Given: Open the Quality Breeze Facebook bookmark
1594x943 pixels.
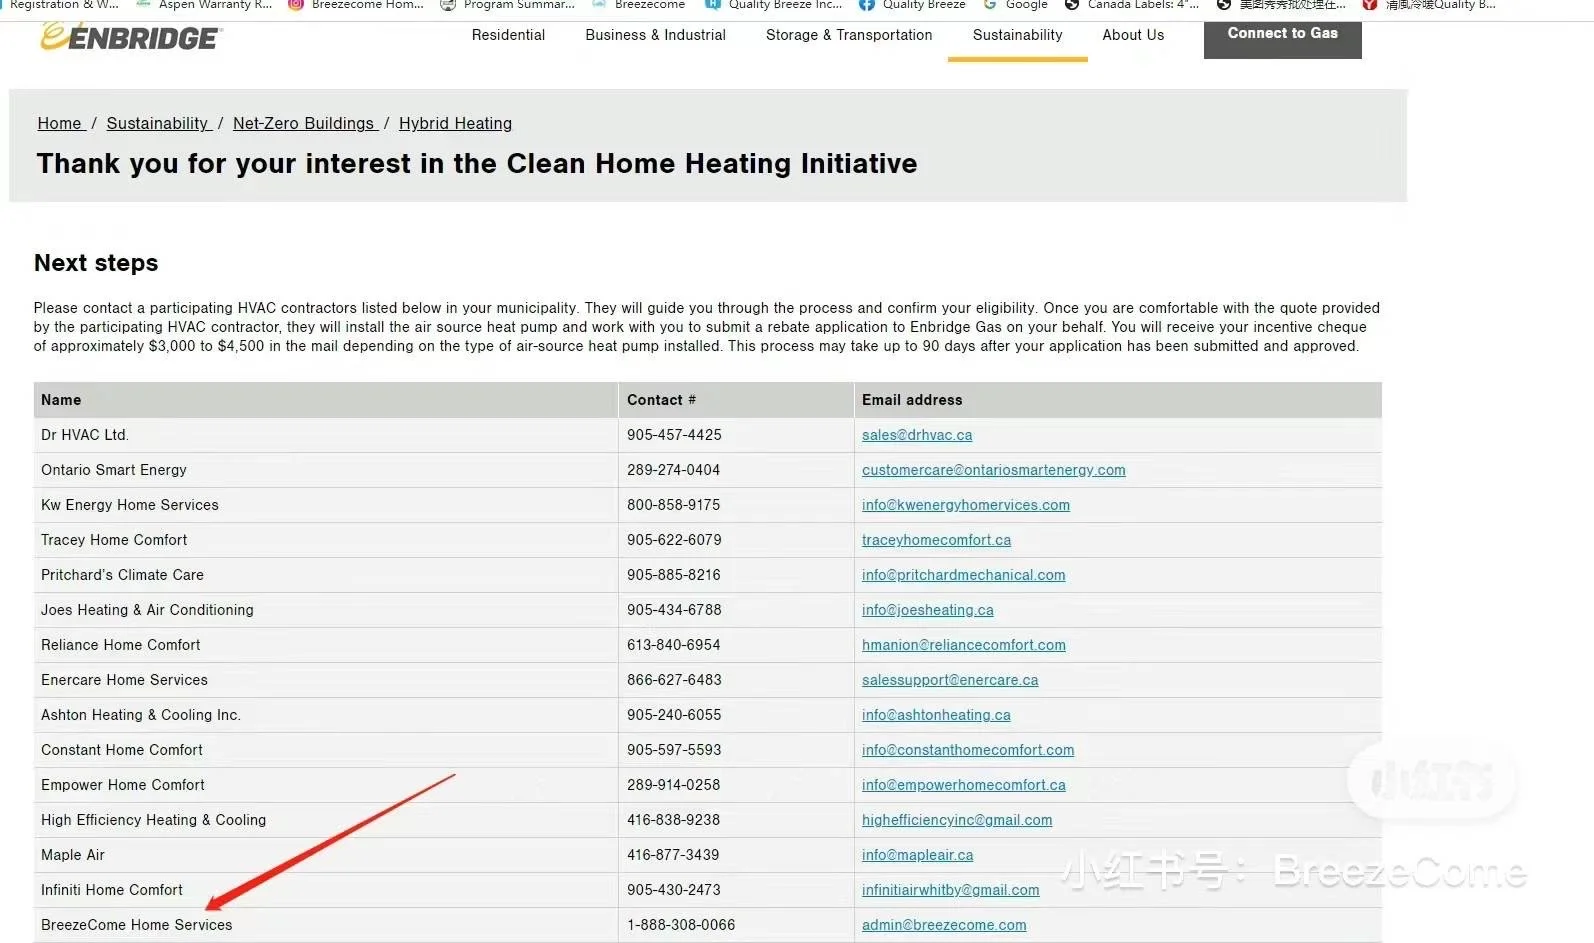Looking at the screenshot, I should click(x=913, y=5).
